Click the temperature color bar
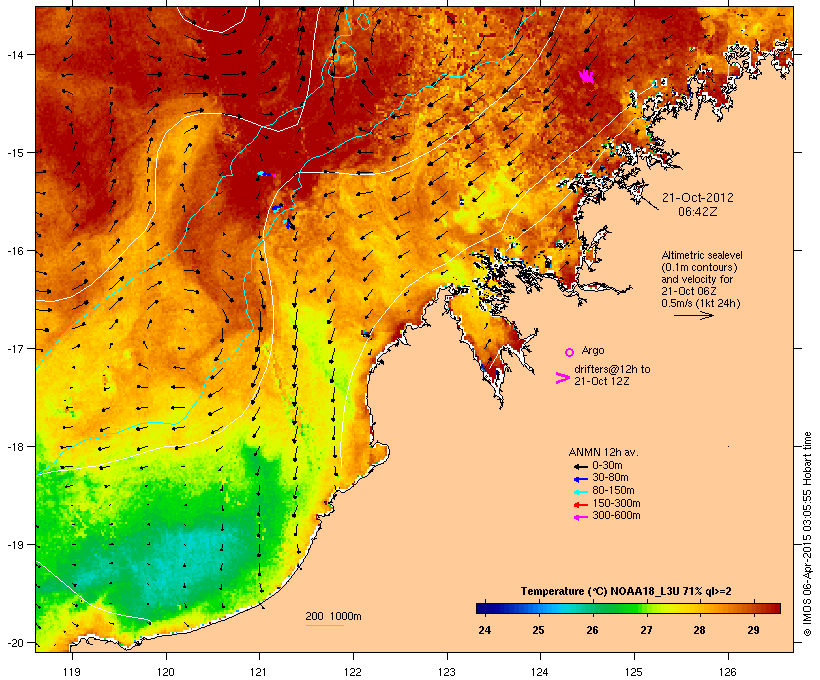This screenshot has width=820, height=680. click(x=628, y=608)
